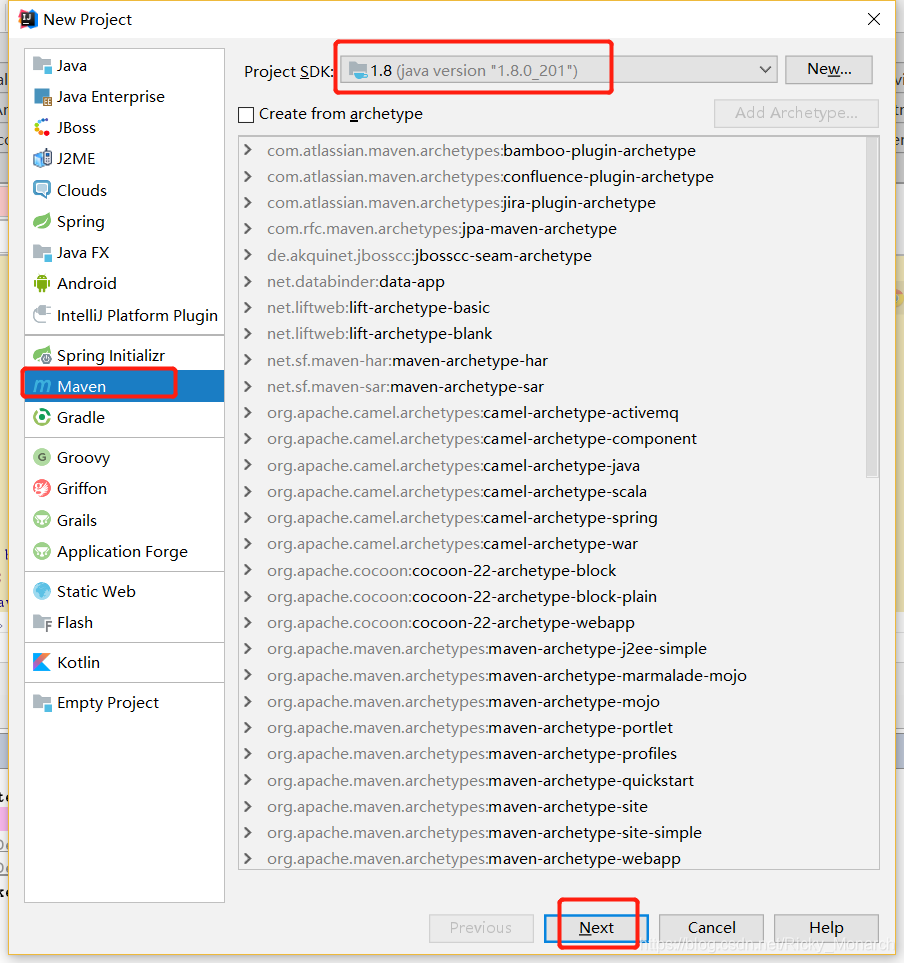Click the IntelliJ Platform Plugin icon
This screenshot has height=963, width=904.
pyautogui.click(x=42, y=314)
